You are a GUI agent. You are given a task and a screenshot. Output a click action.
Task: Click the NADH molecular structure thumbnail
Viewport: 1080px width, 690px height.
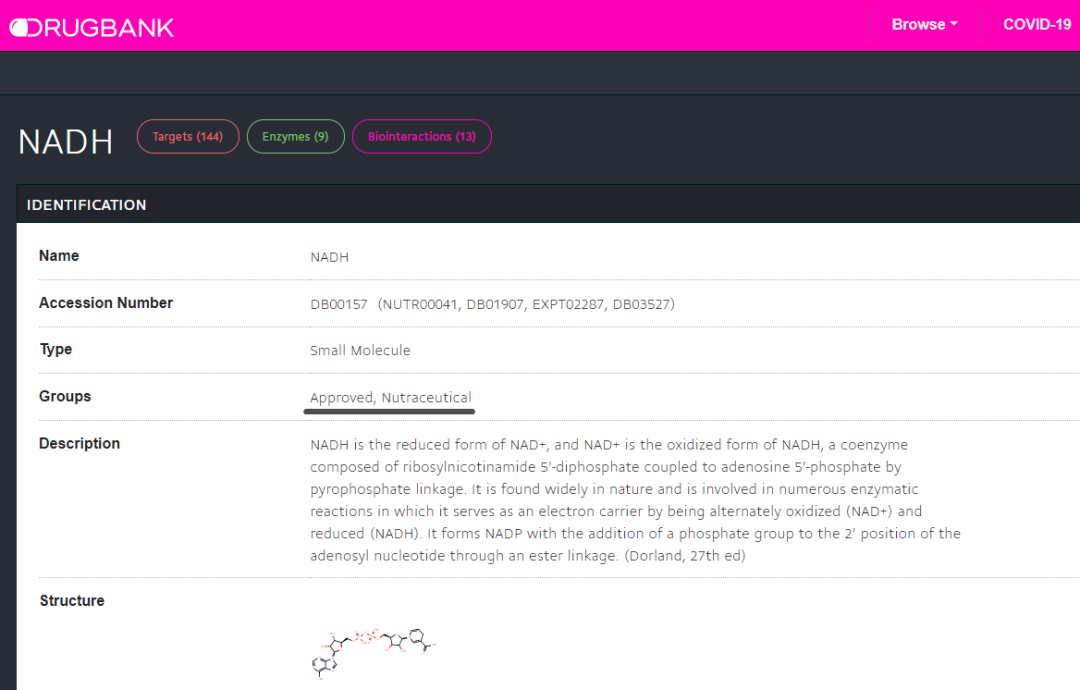tap(374, 649)
